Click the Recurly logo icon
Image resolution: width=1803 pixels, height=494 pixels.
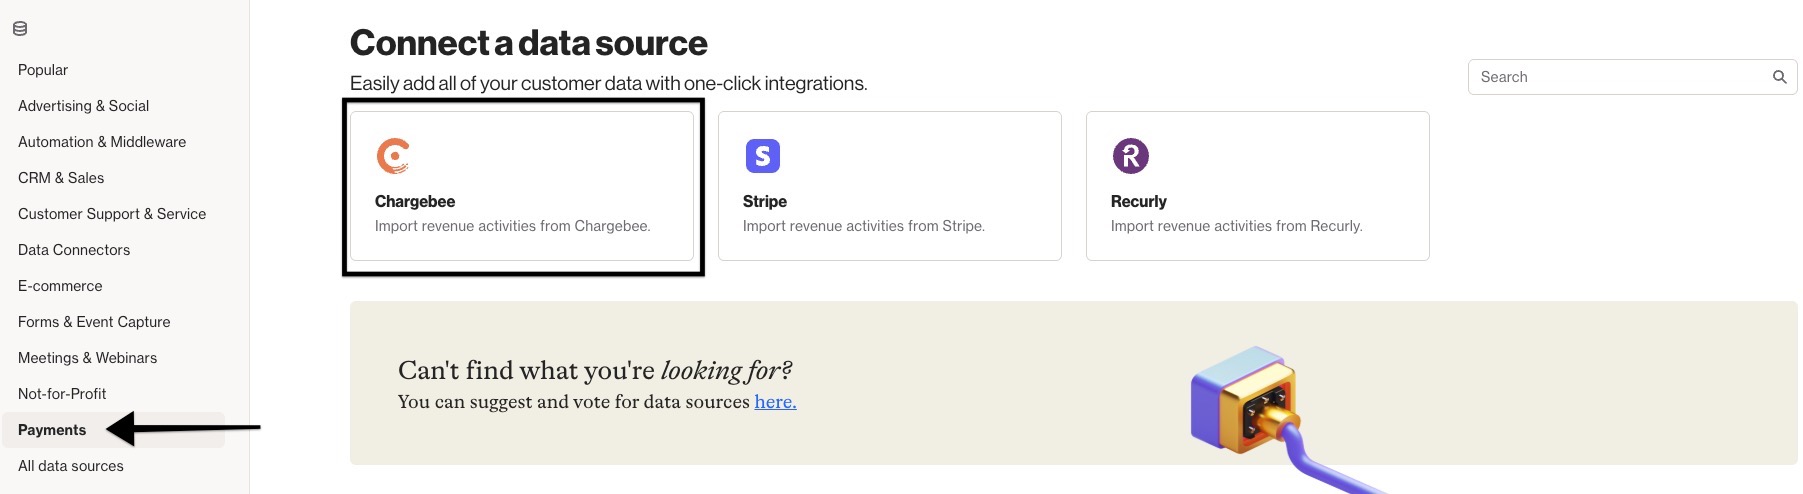click(1131, 156)
